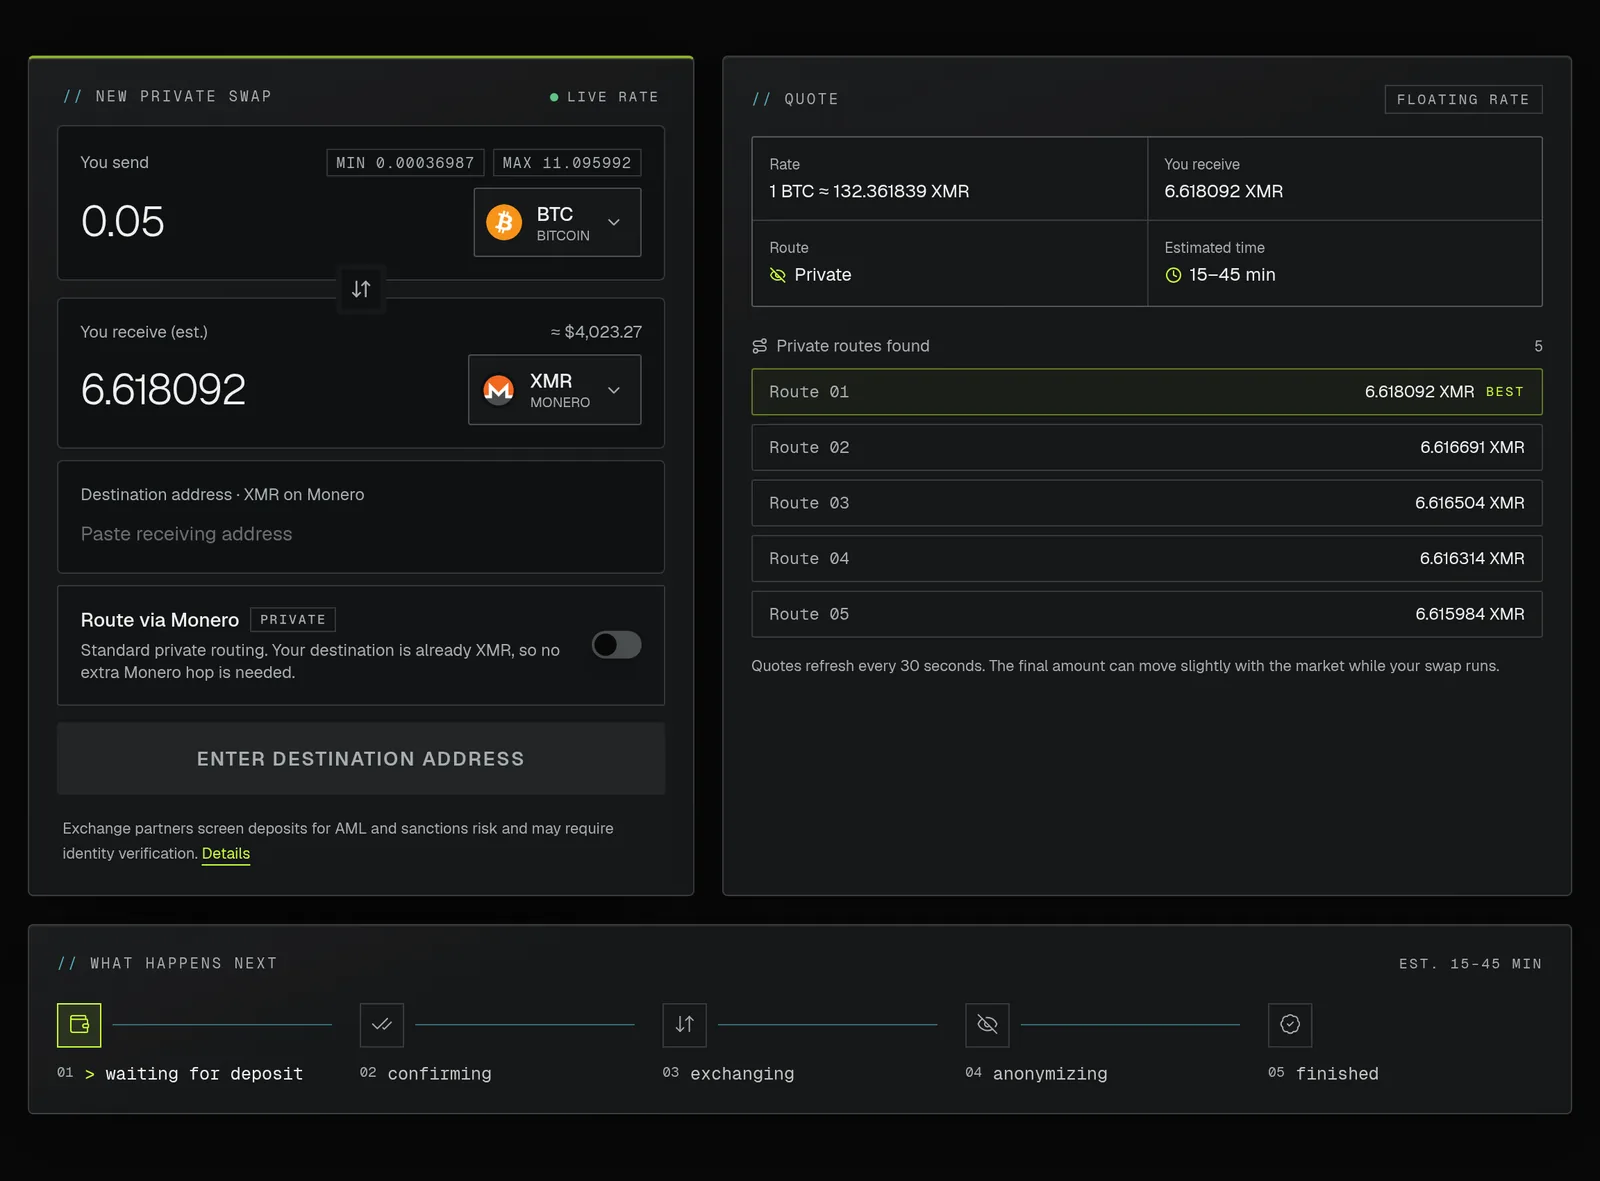Click the anonymizing step label

point(1050,1074)
